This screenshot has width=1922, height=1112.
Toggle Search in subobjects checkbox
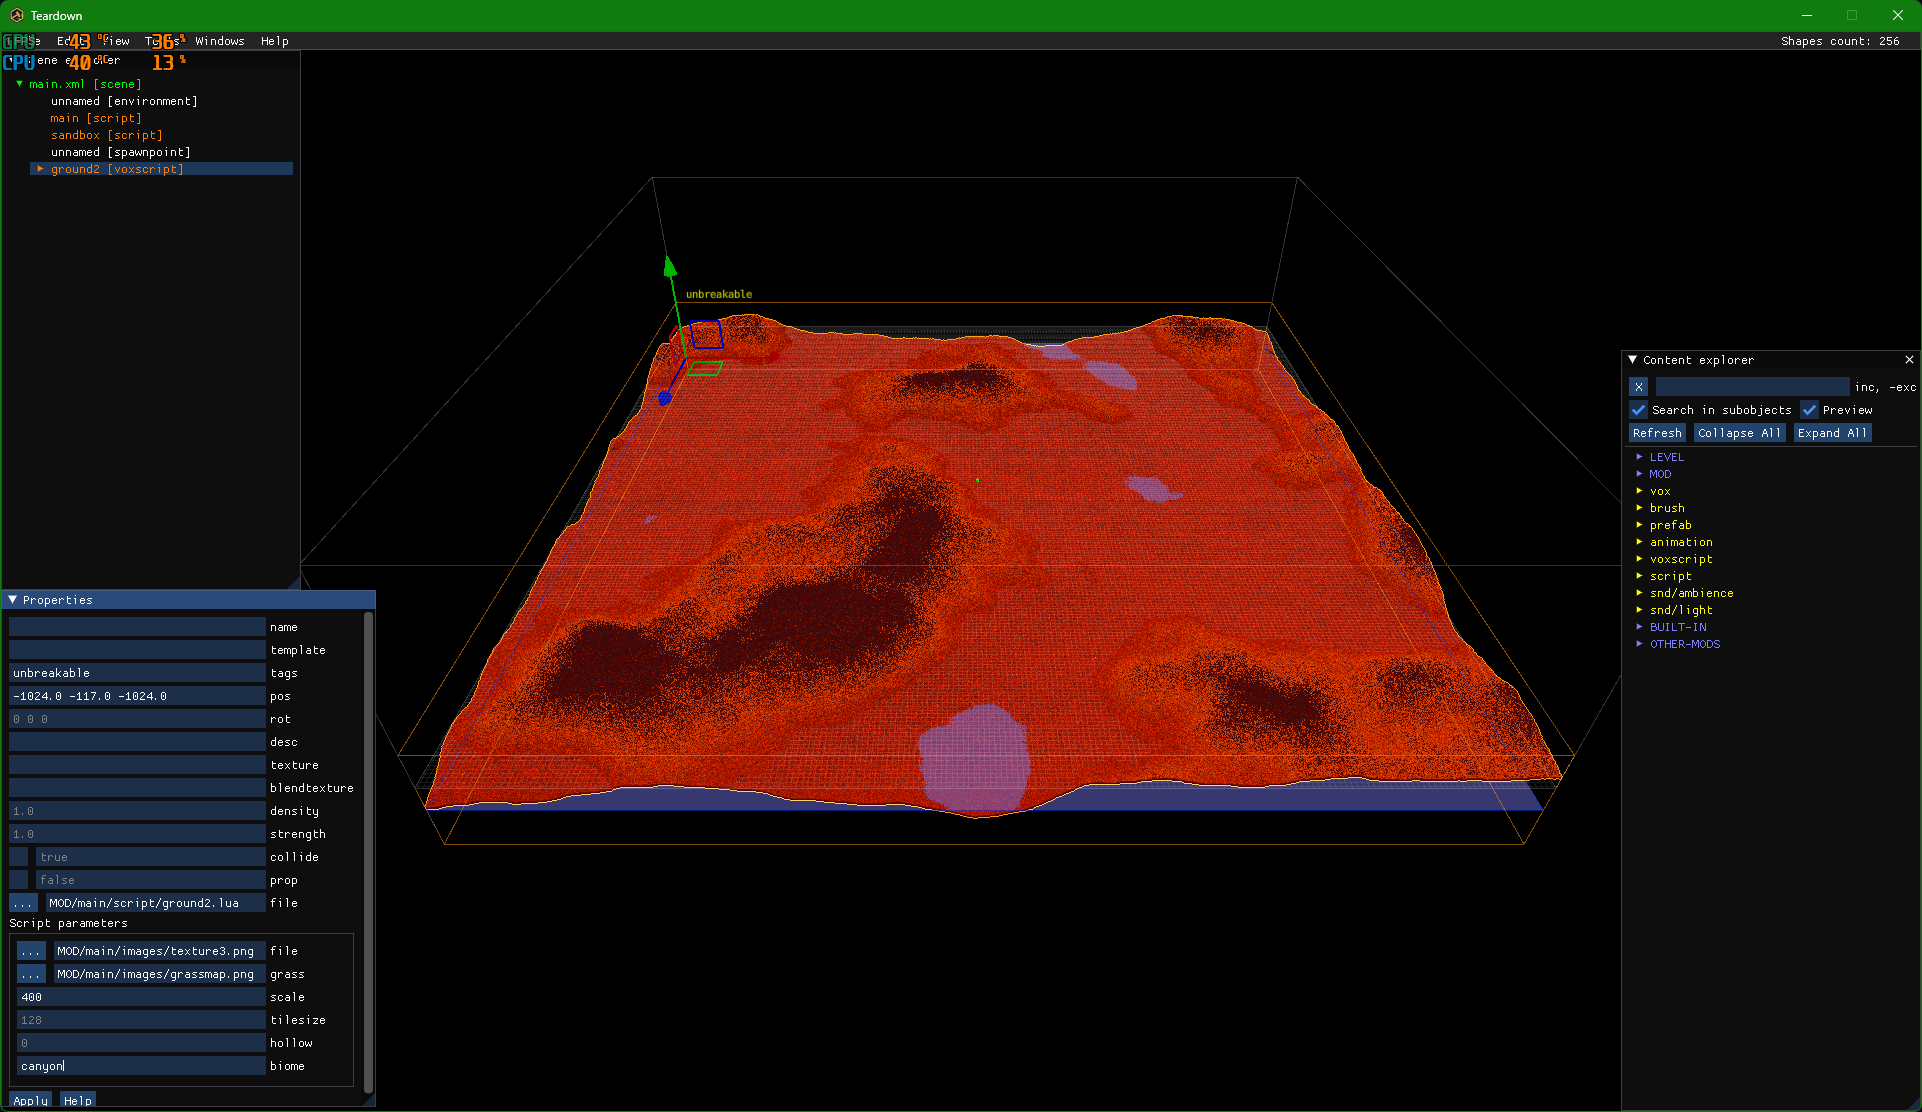tap(1638, 410)
